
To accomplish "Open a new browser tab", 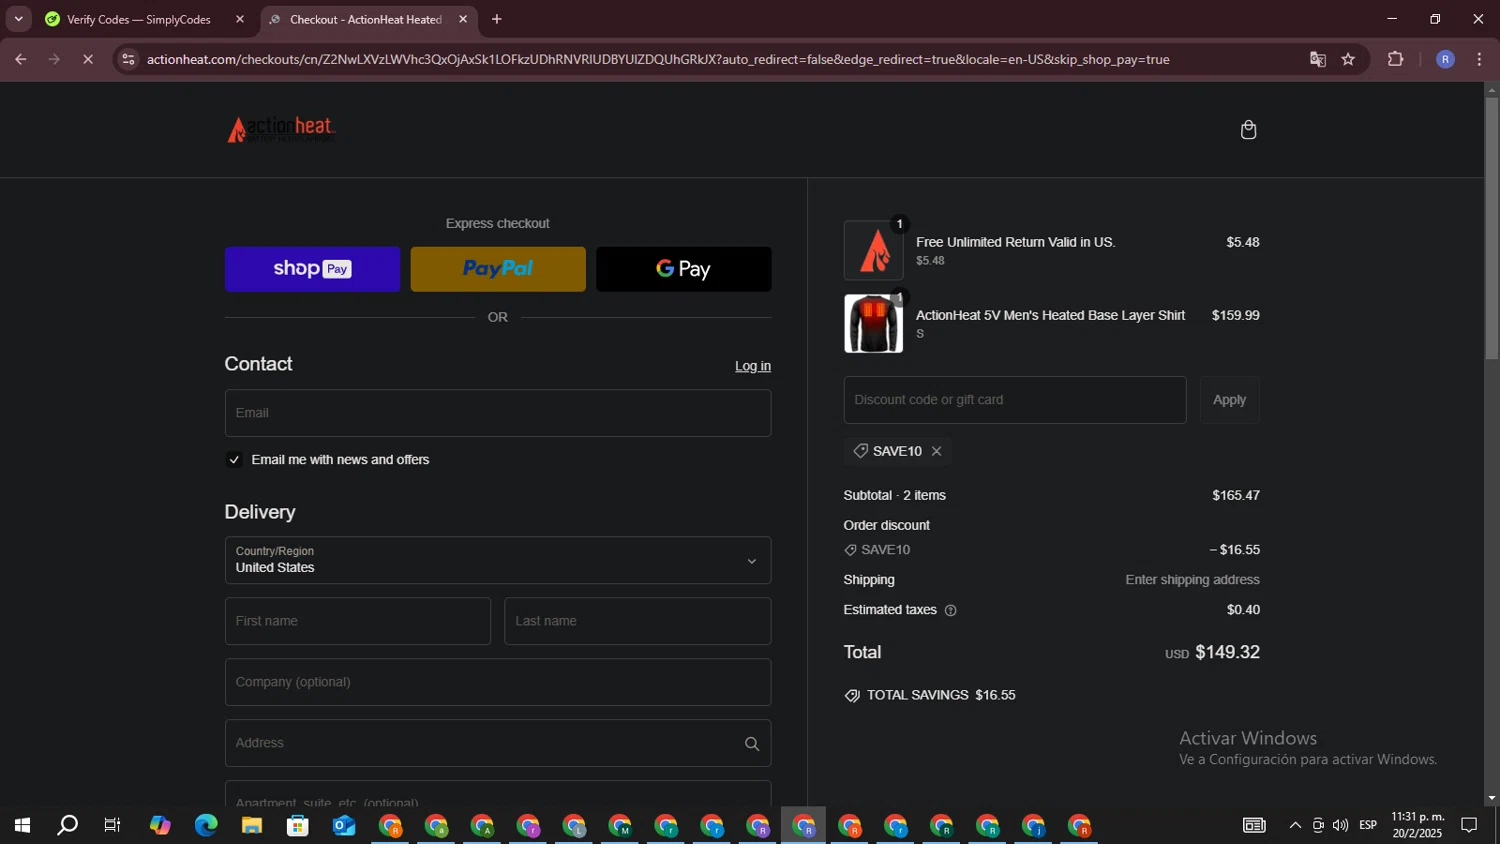I will point(497,19).
